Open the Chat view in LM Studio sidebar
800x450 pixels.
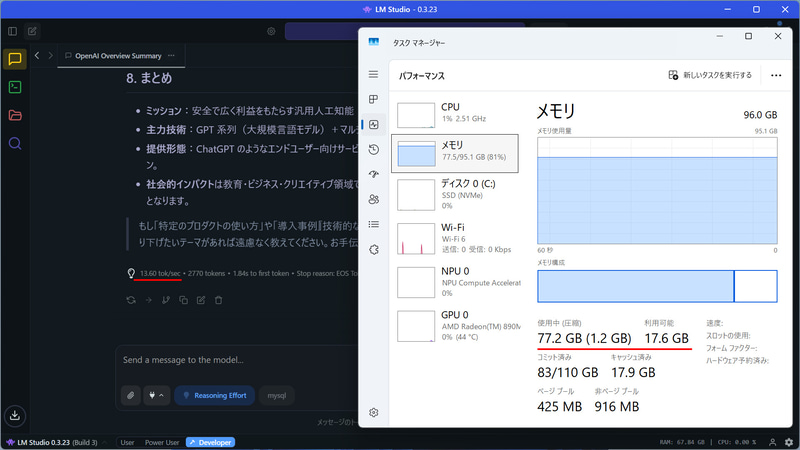[x=15, y=59]
